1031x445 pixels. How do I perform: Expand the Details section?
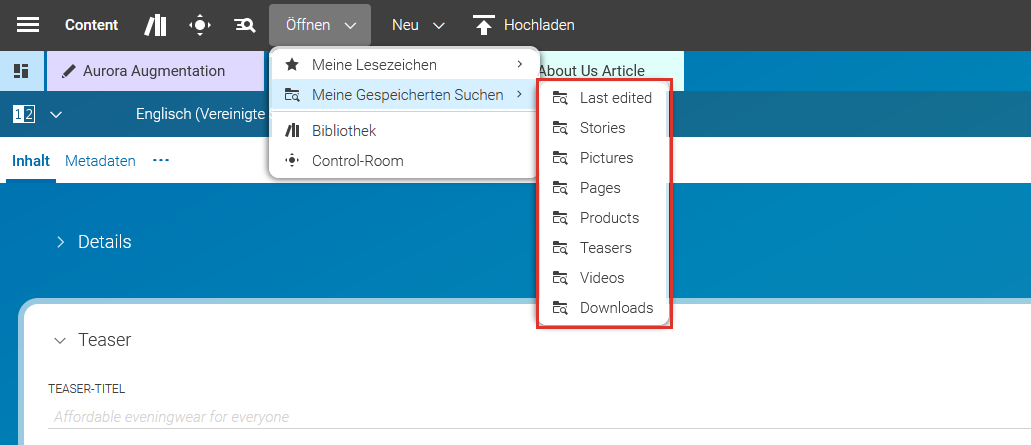point(60,242)
